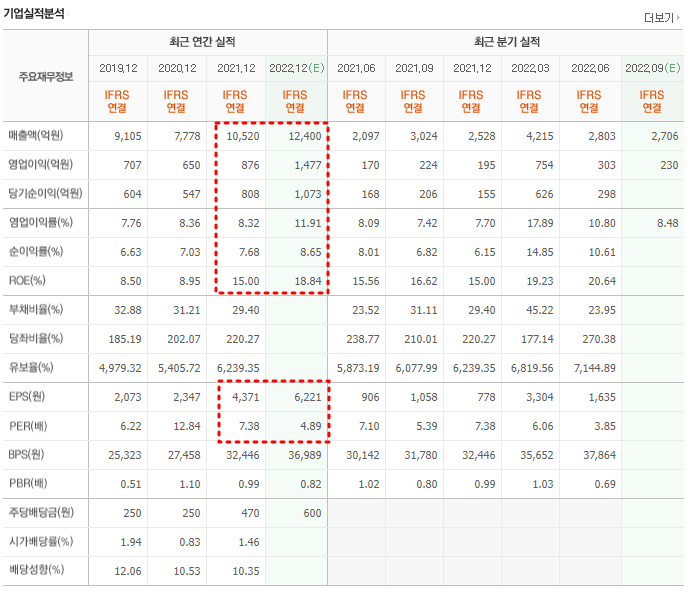The width and height of the screenshot is (697, 594).
Task: Click the 당좌비율(%) row label
Action: [36, 339]
